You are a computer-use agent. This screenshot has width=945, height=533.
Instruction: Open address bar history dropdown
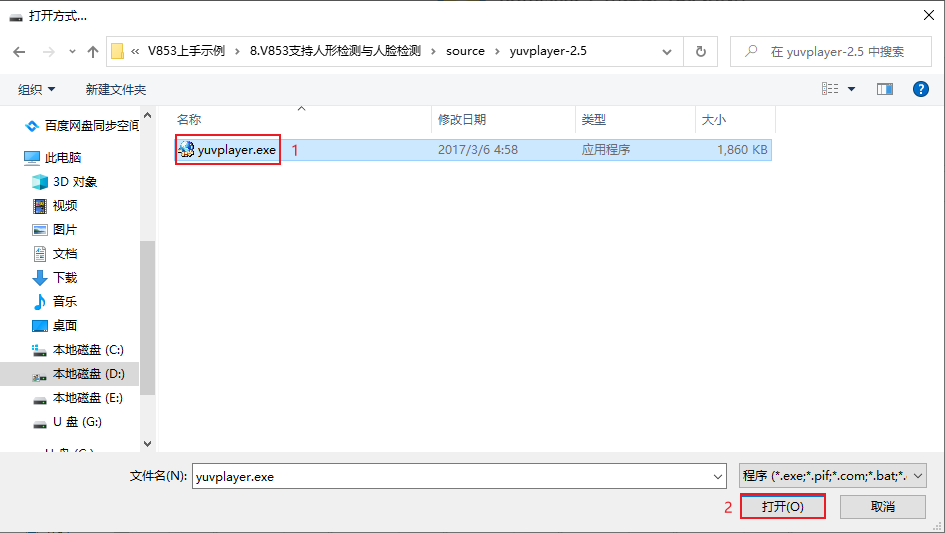[667, 52]
